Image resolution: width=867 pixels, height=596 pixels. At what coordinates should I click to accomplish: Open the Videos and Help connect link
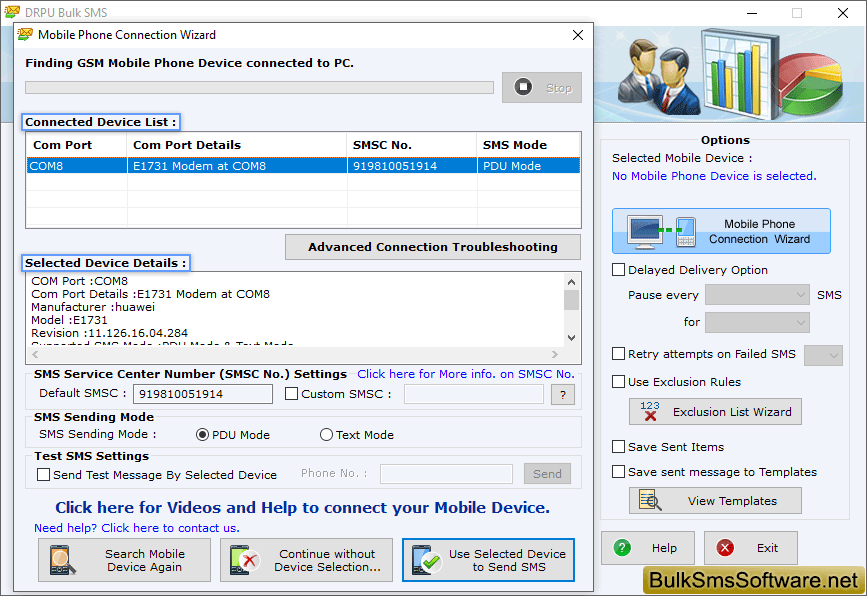pyautogui.click(x=302, y=508)
